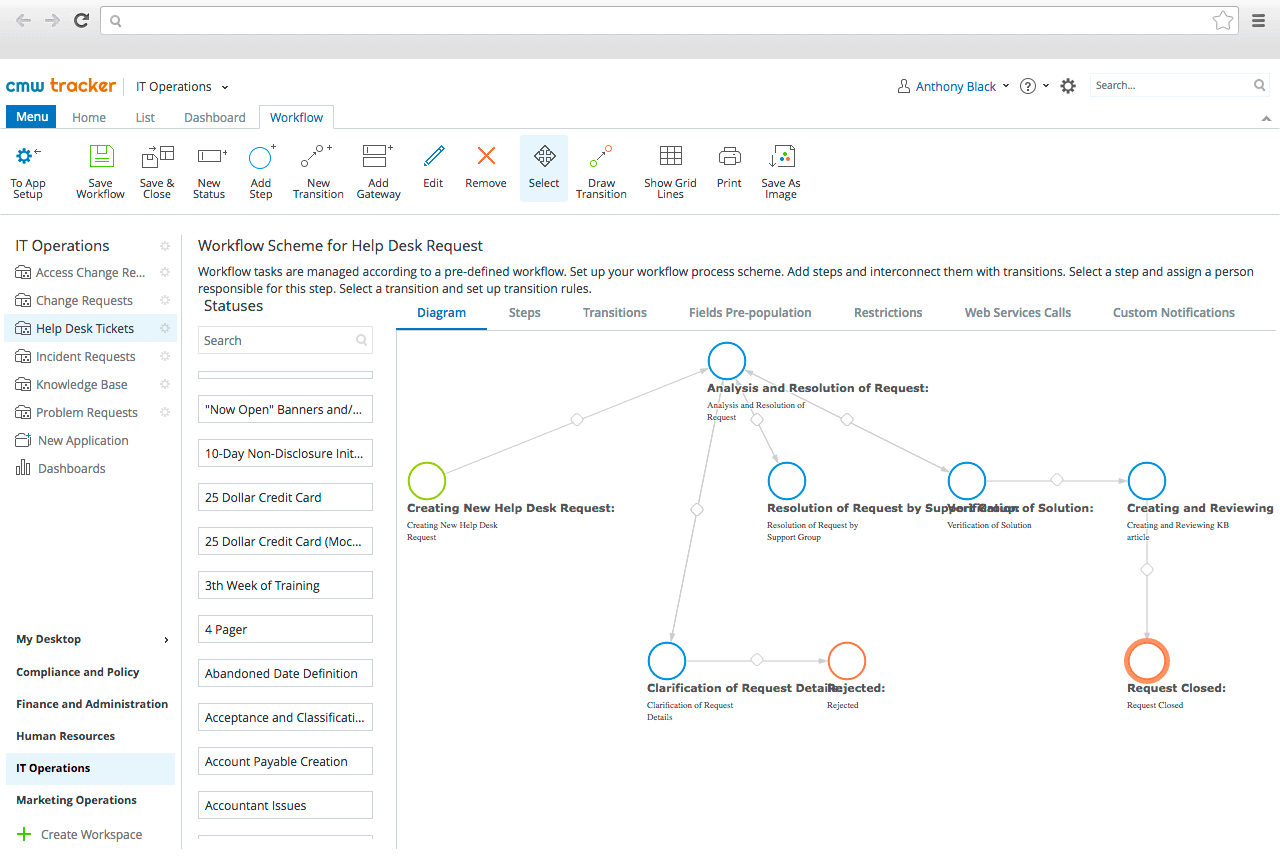Switch to the List tab
The image size is (1280, 859).
[145, 117]
